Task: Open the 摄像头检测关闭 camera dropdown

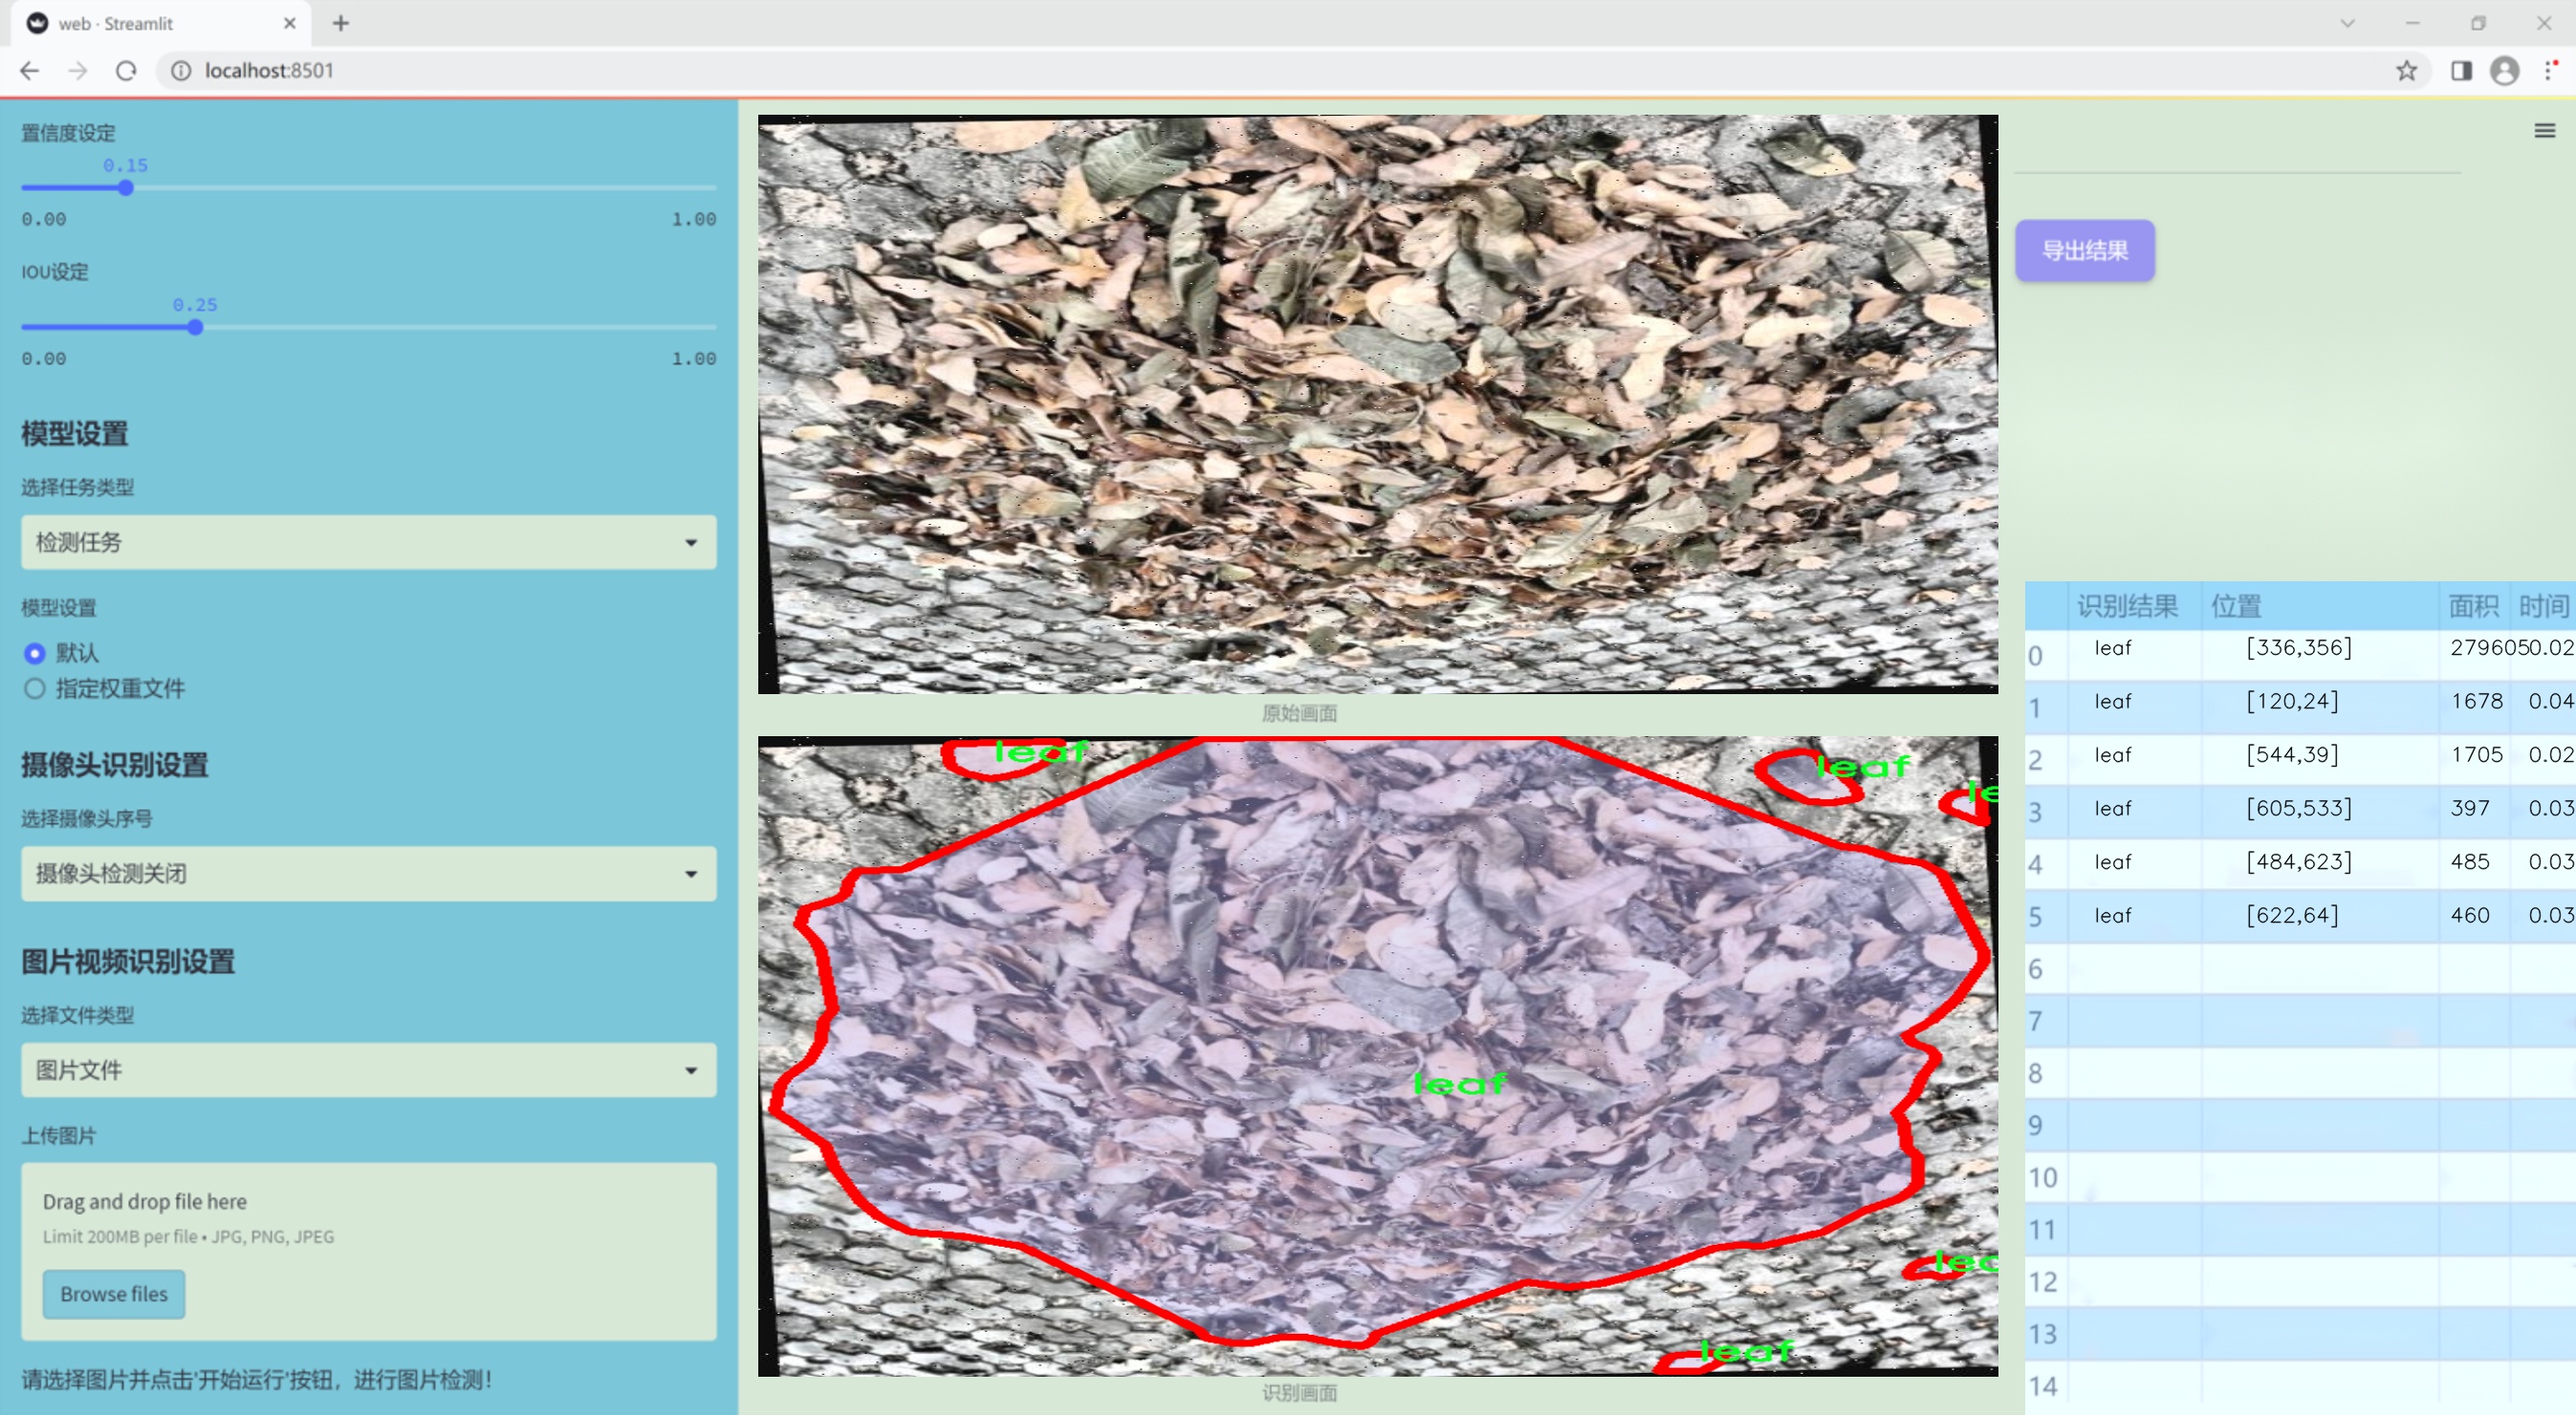Action: click(x=368, y=873)
